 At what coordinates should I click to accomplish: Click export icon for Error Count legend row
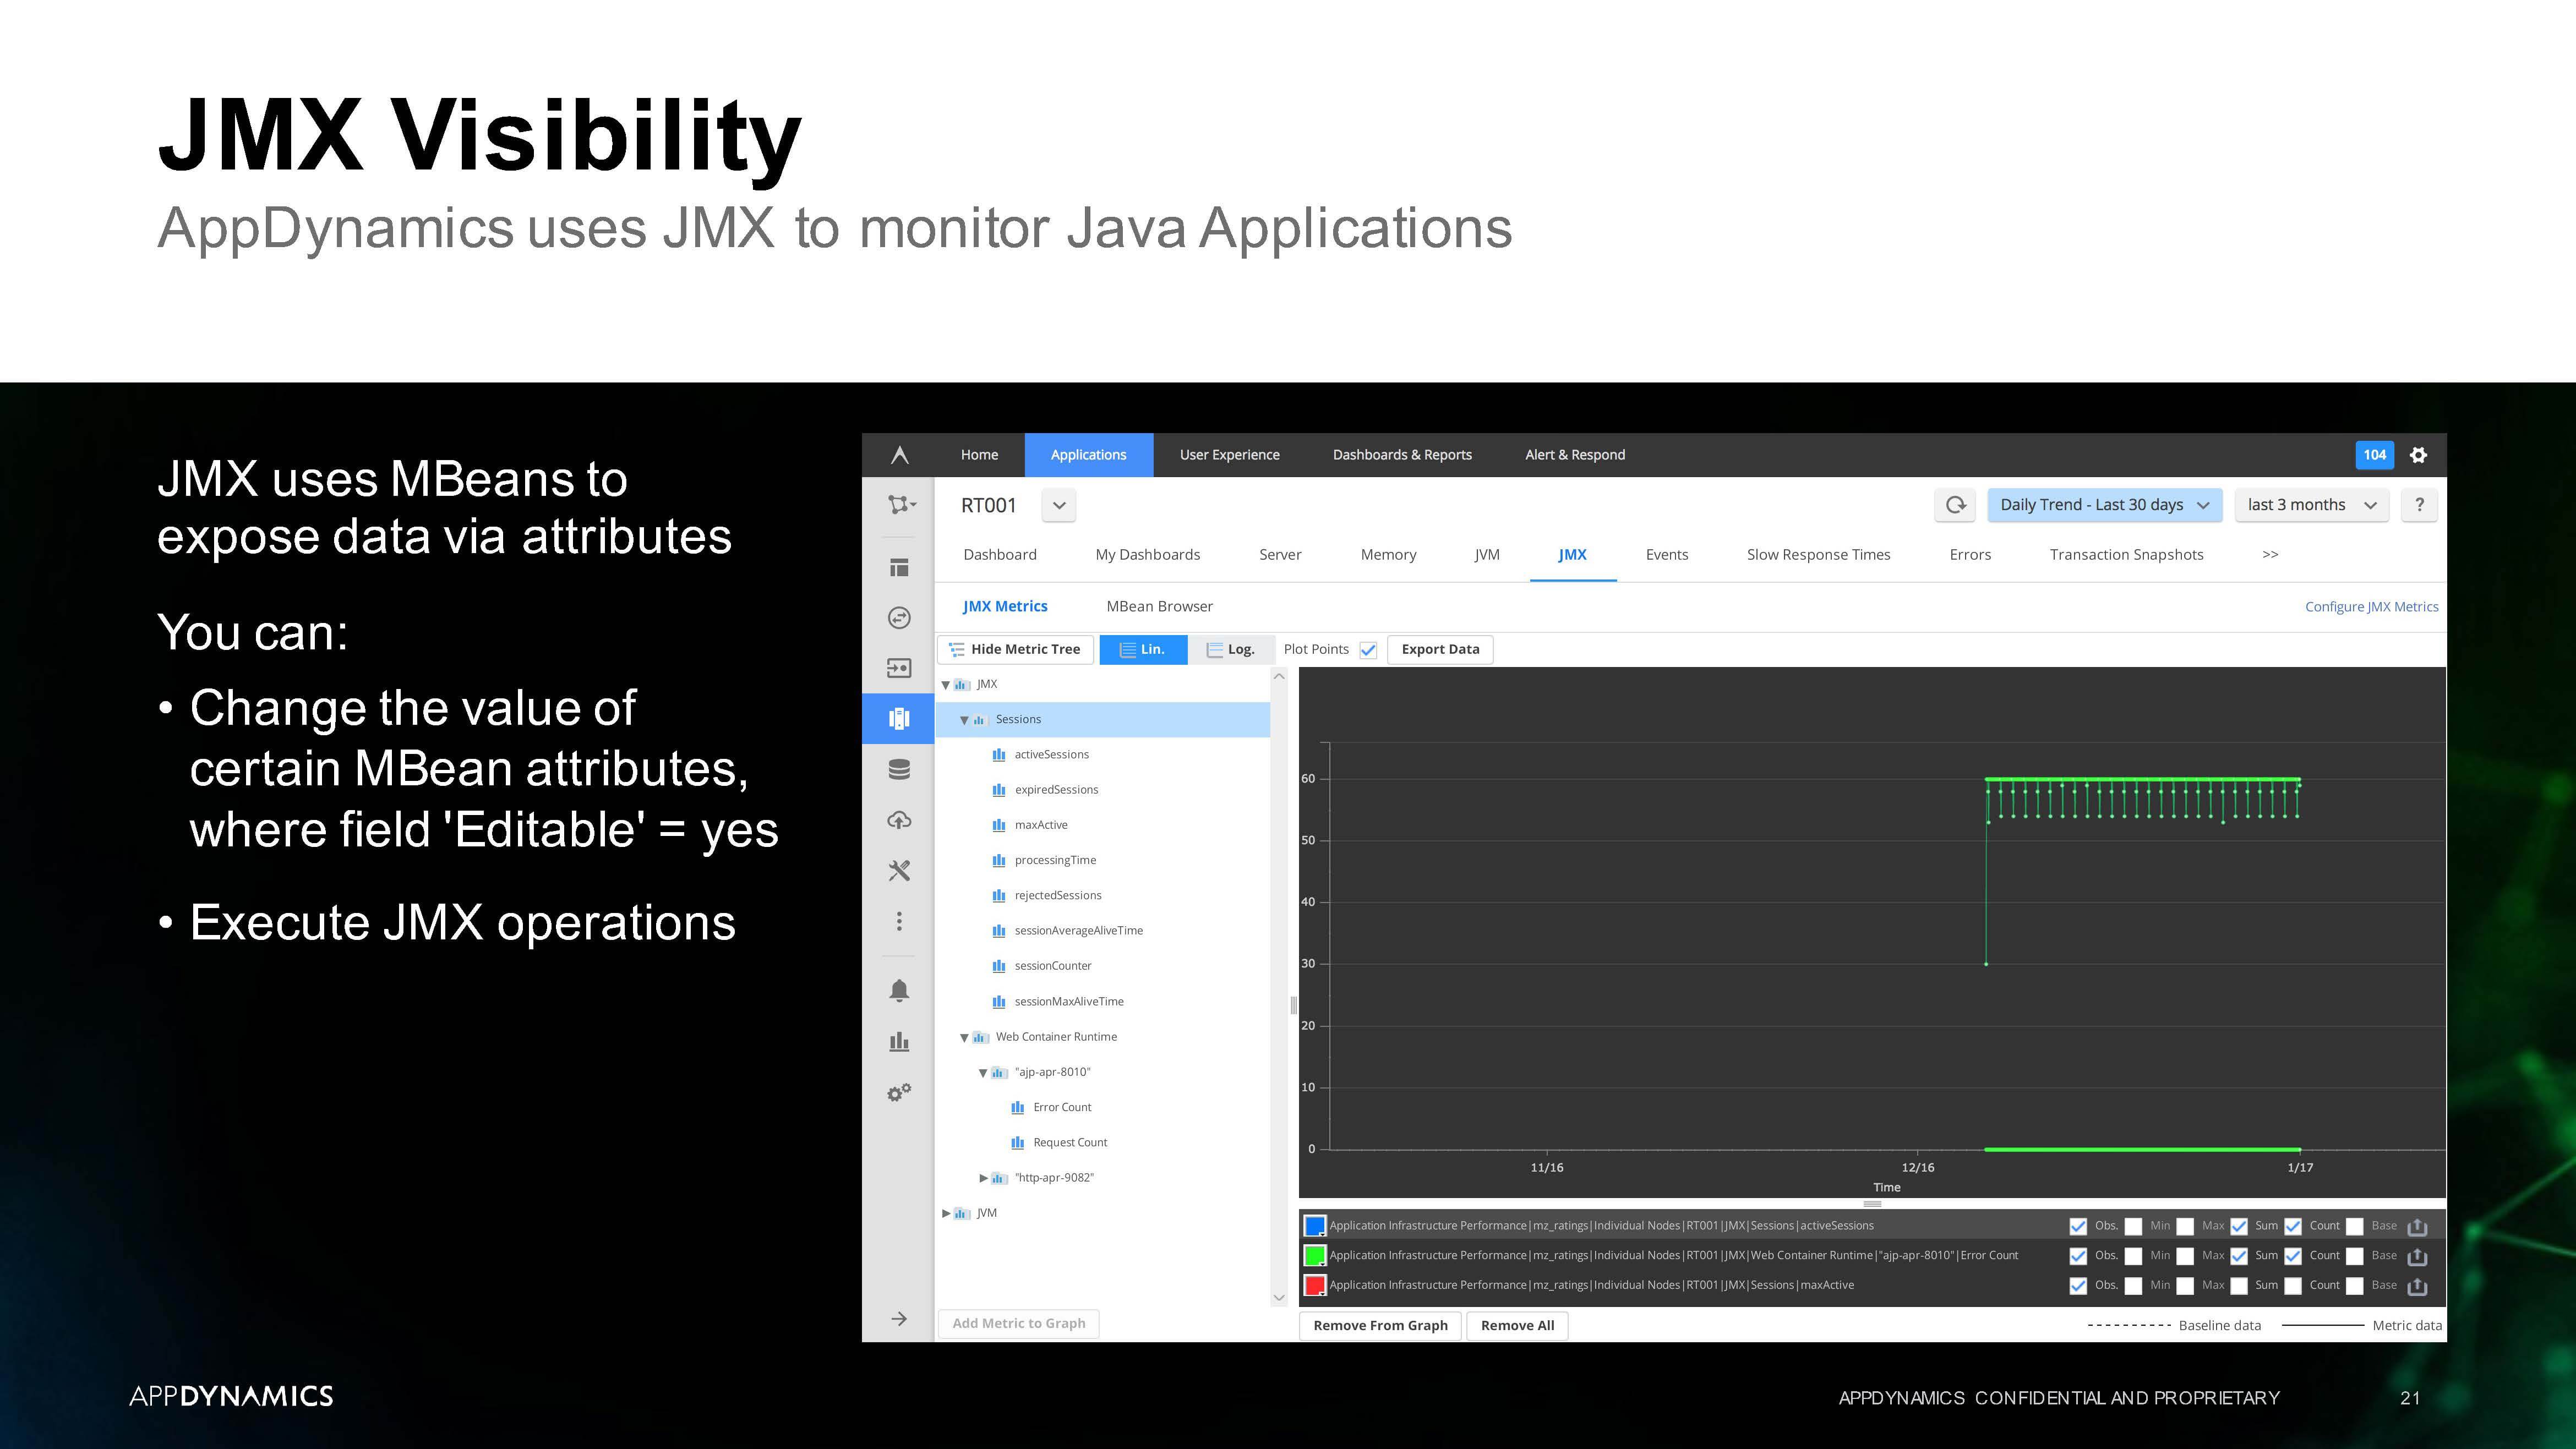click(x=2417, y=1256)
